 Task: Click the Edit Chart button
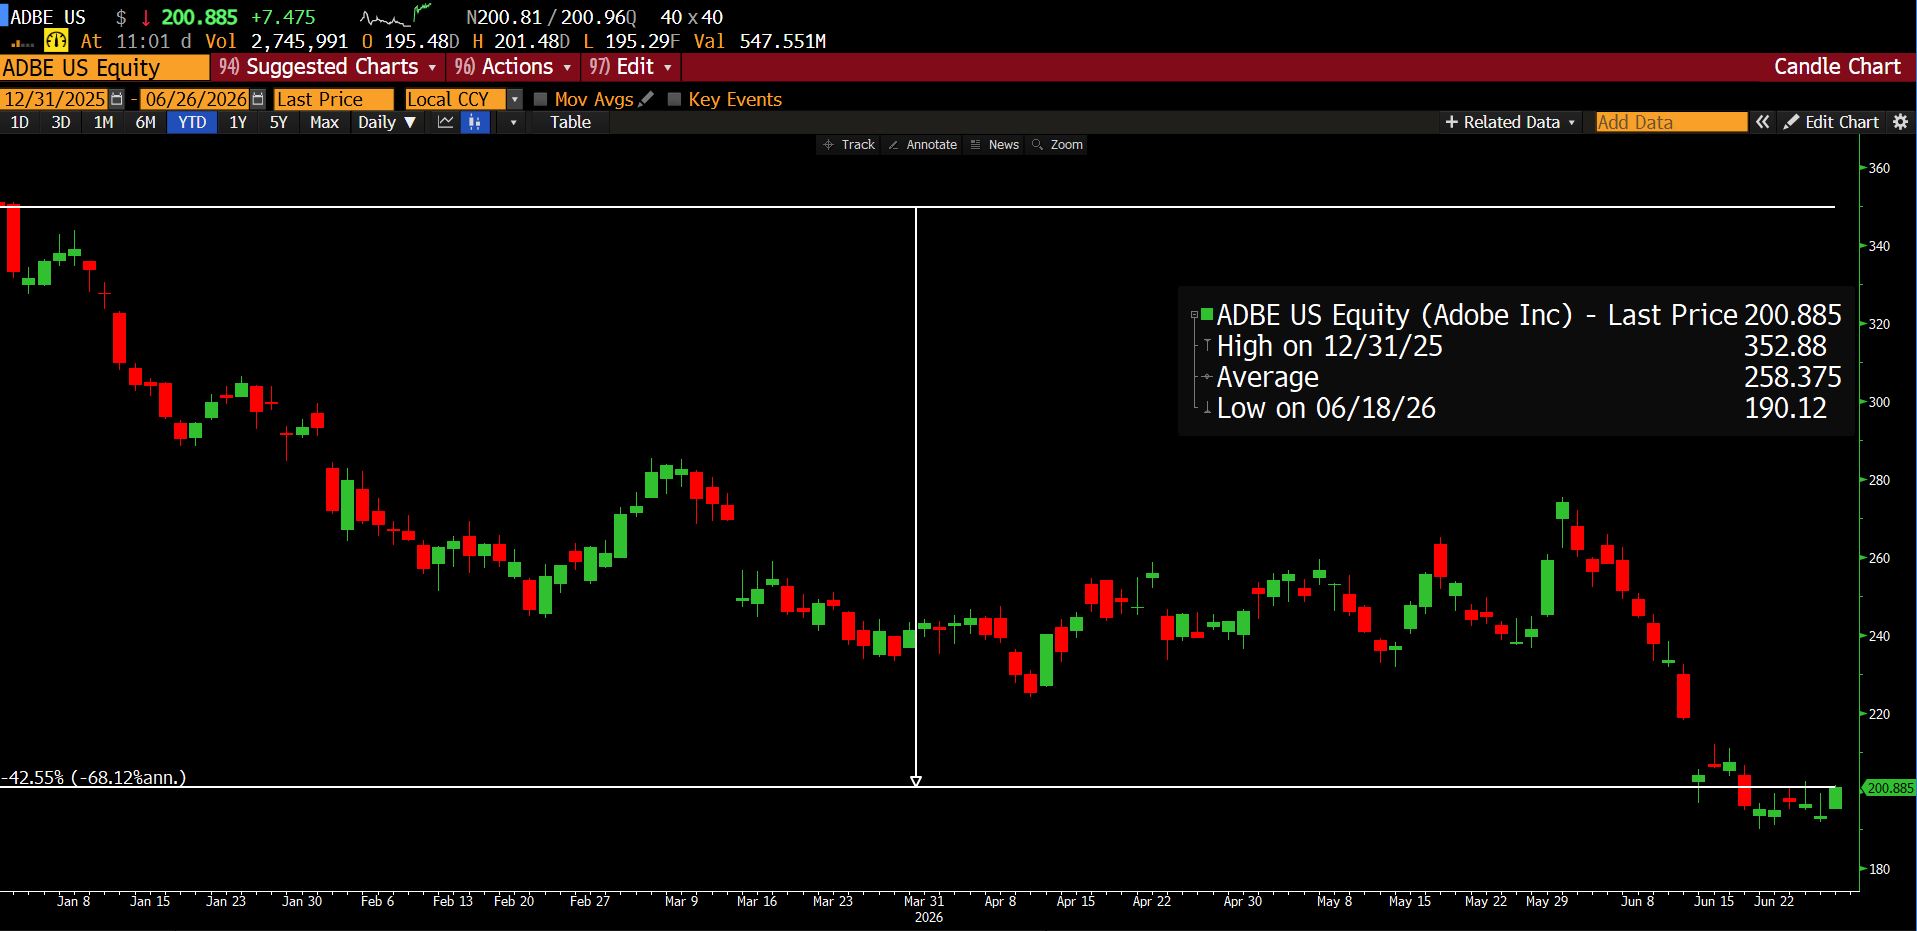(1832, 122)
